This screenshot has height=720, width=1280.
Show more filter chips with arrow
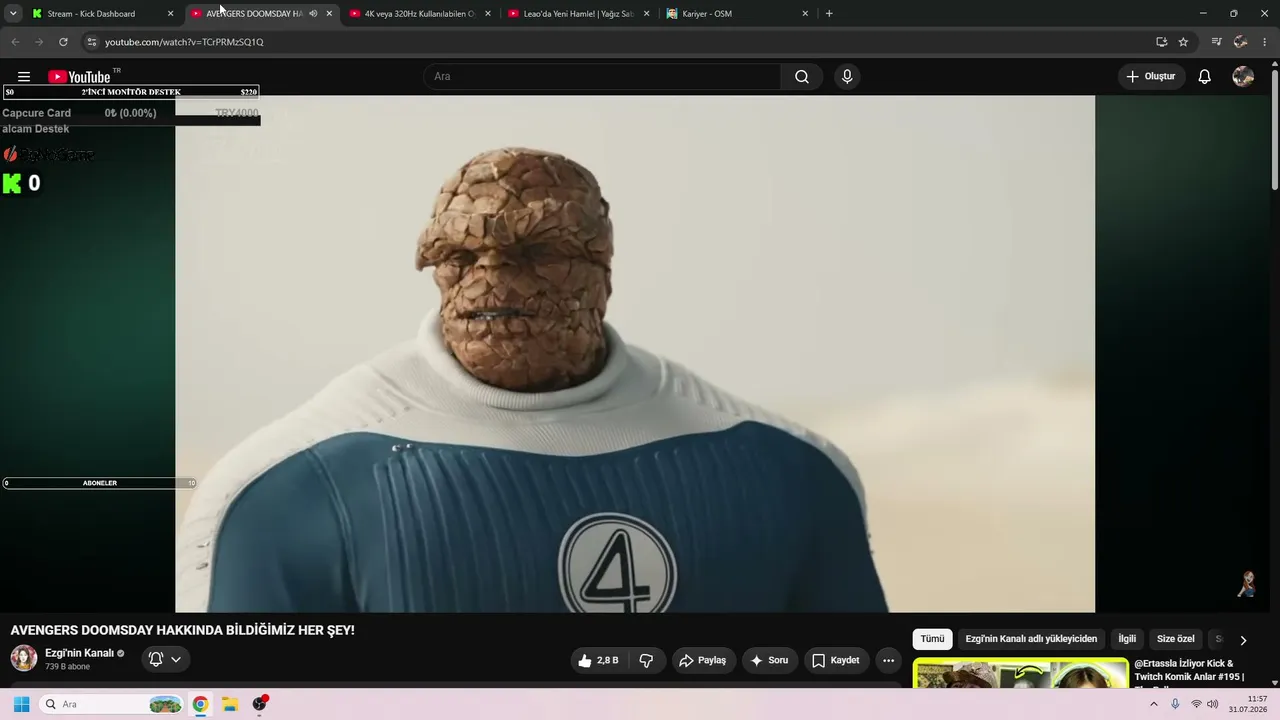(1243, 640)
